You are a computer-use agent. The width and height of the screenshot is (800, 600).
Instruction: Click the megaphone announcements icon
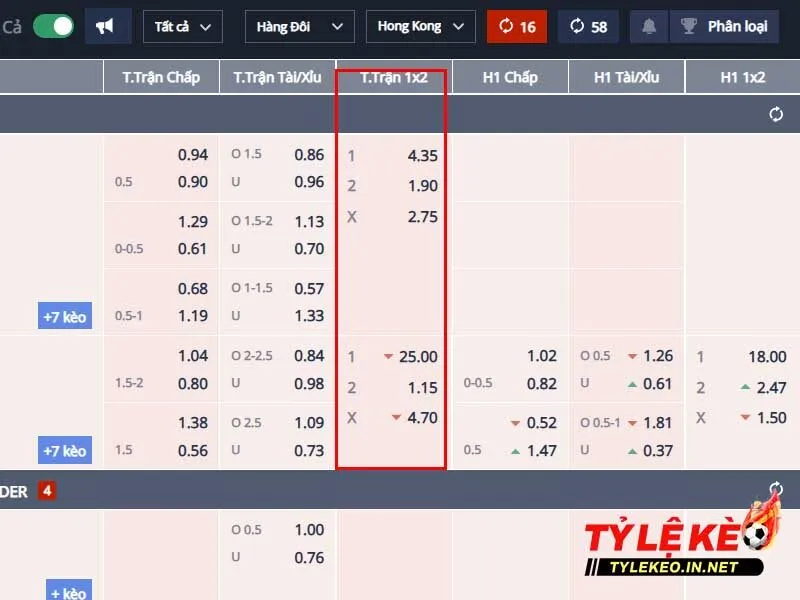(105, 26)
